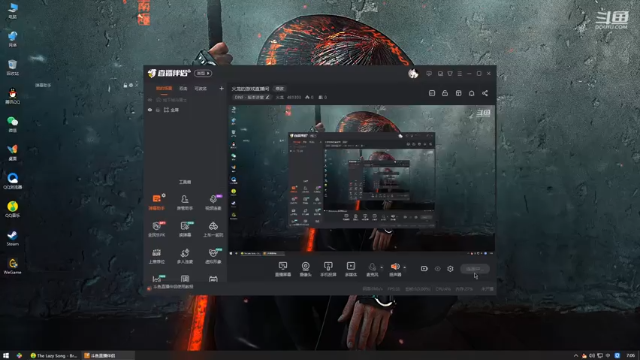Open the message icon in title bar
This screenshot has height=360, width=640.
[x=429, y=73]
